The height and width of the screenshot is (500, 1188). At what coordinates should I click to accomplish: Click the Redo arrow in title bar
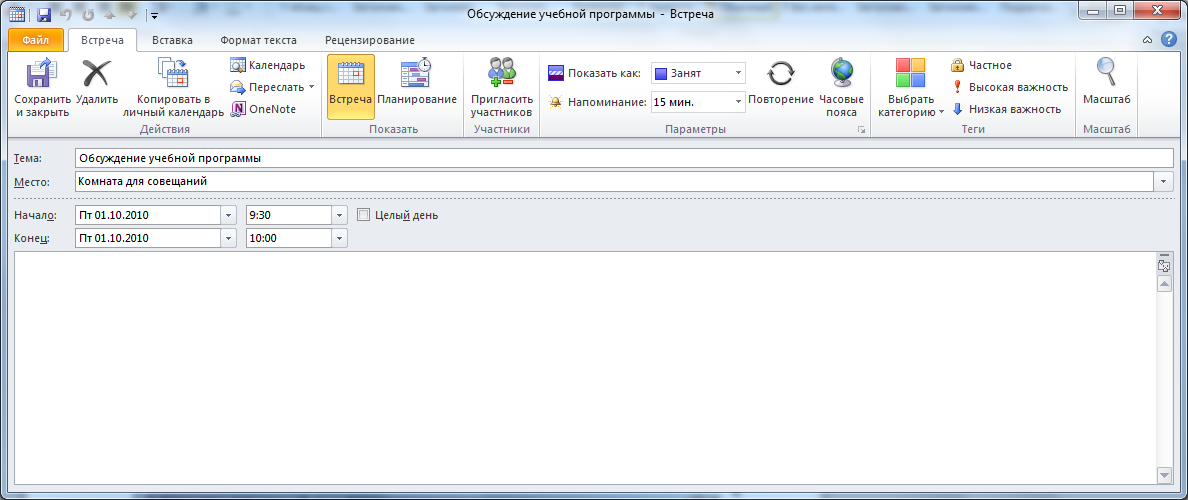pyautogui.click(x=88, y=14)
